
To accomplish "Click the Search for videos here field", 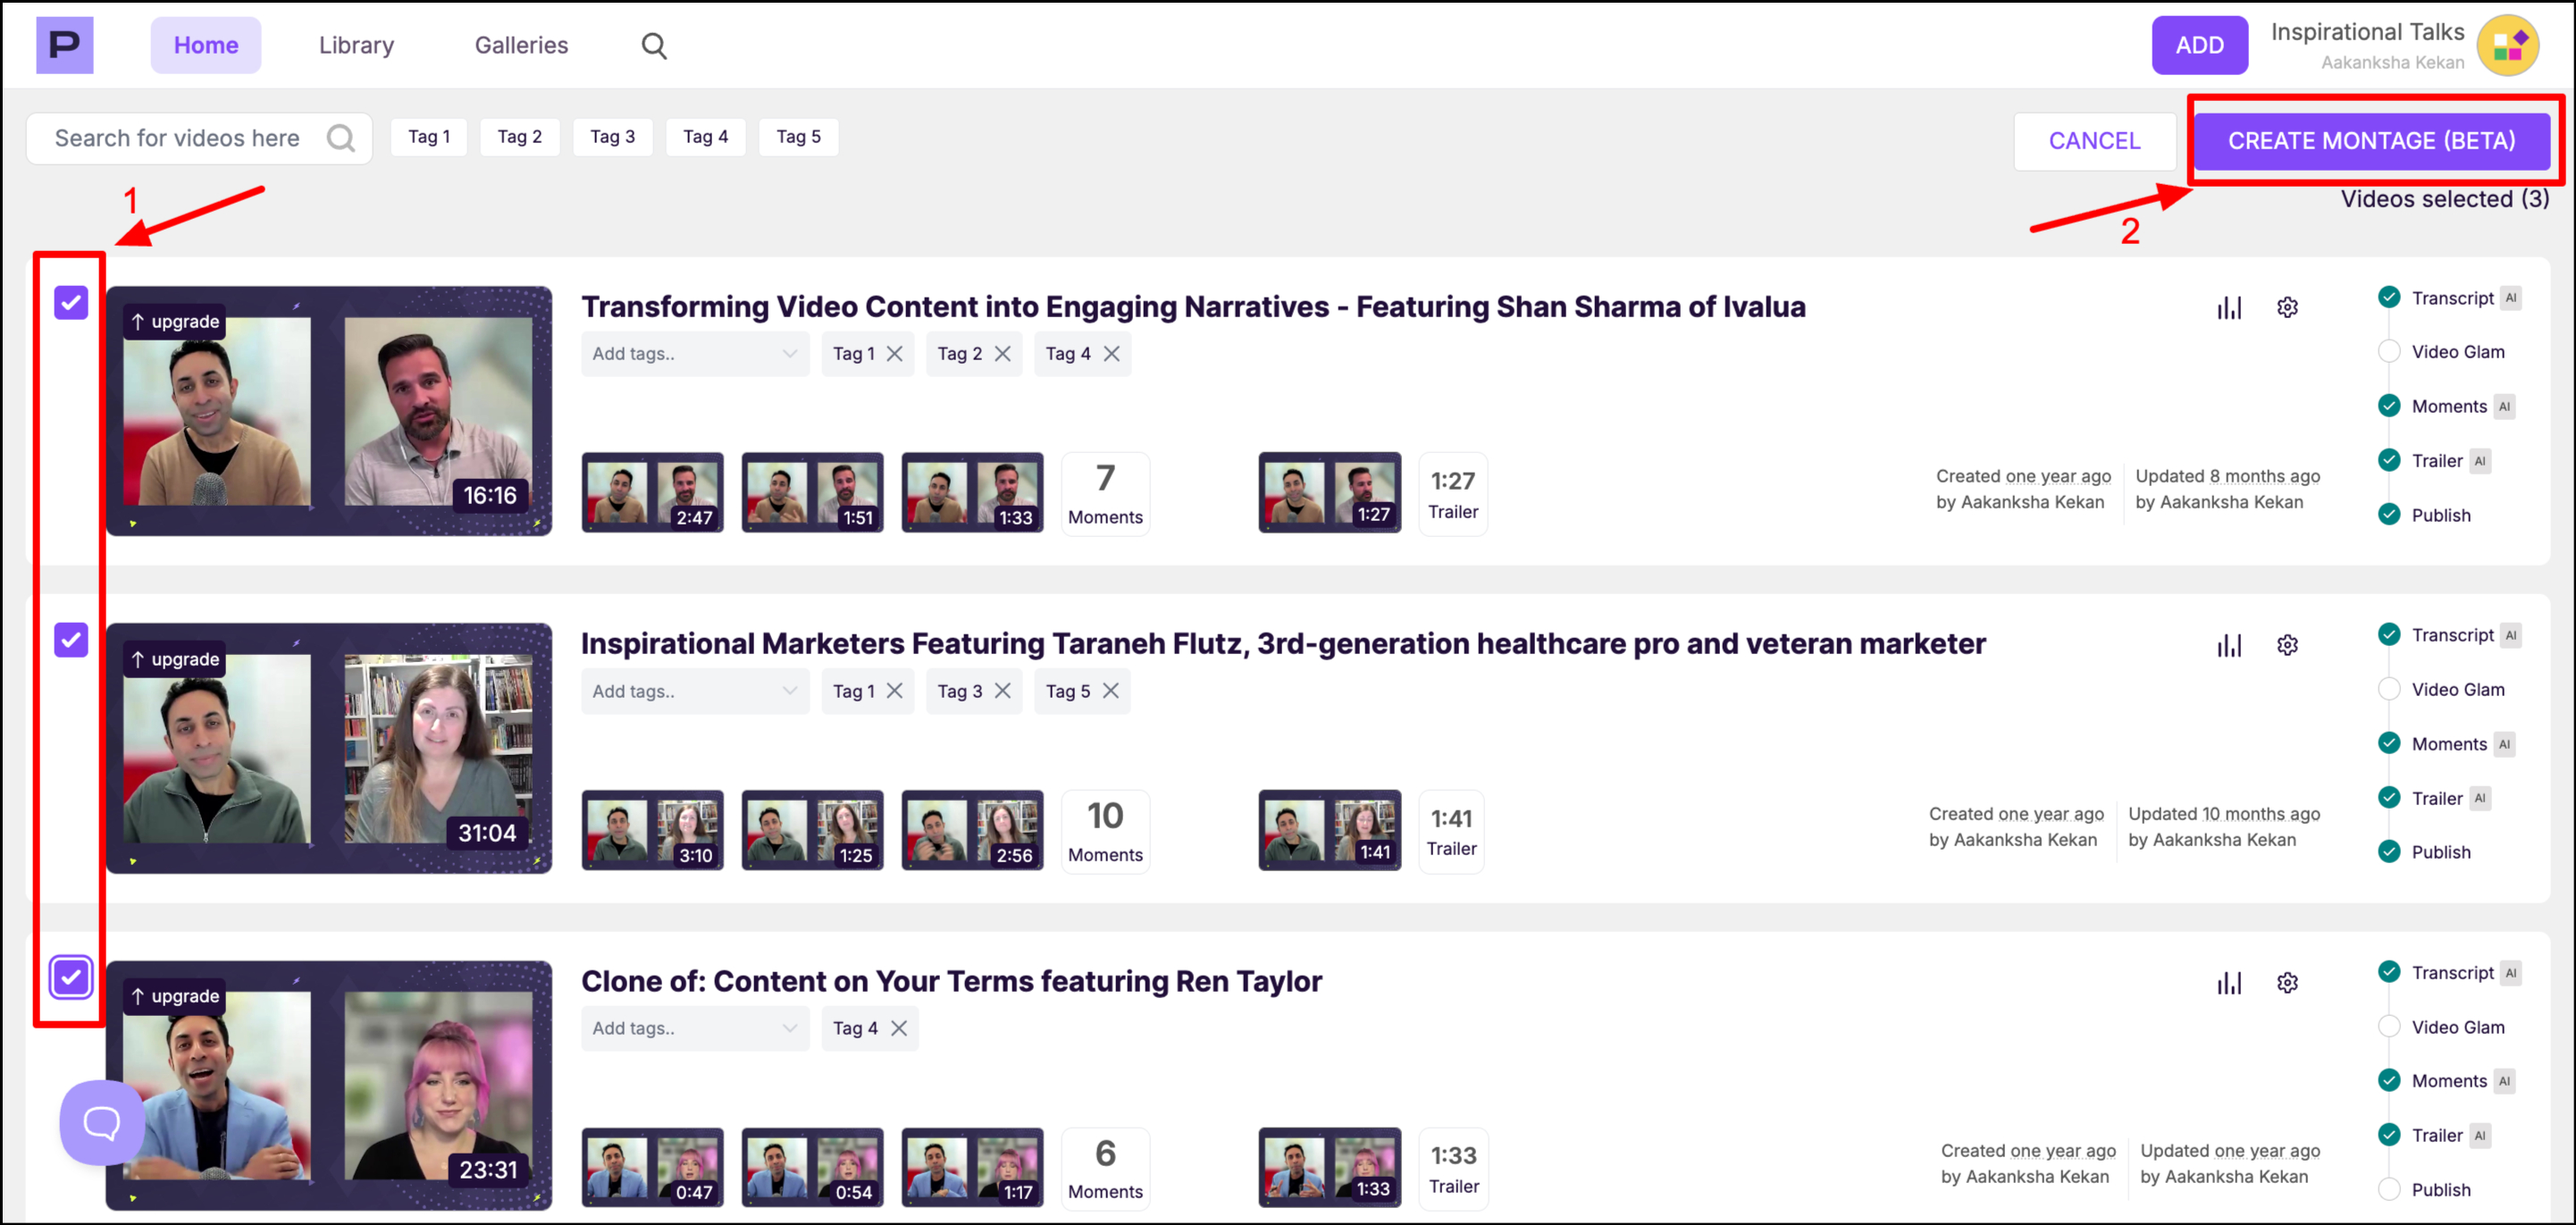I will coord(178,138).
